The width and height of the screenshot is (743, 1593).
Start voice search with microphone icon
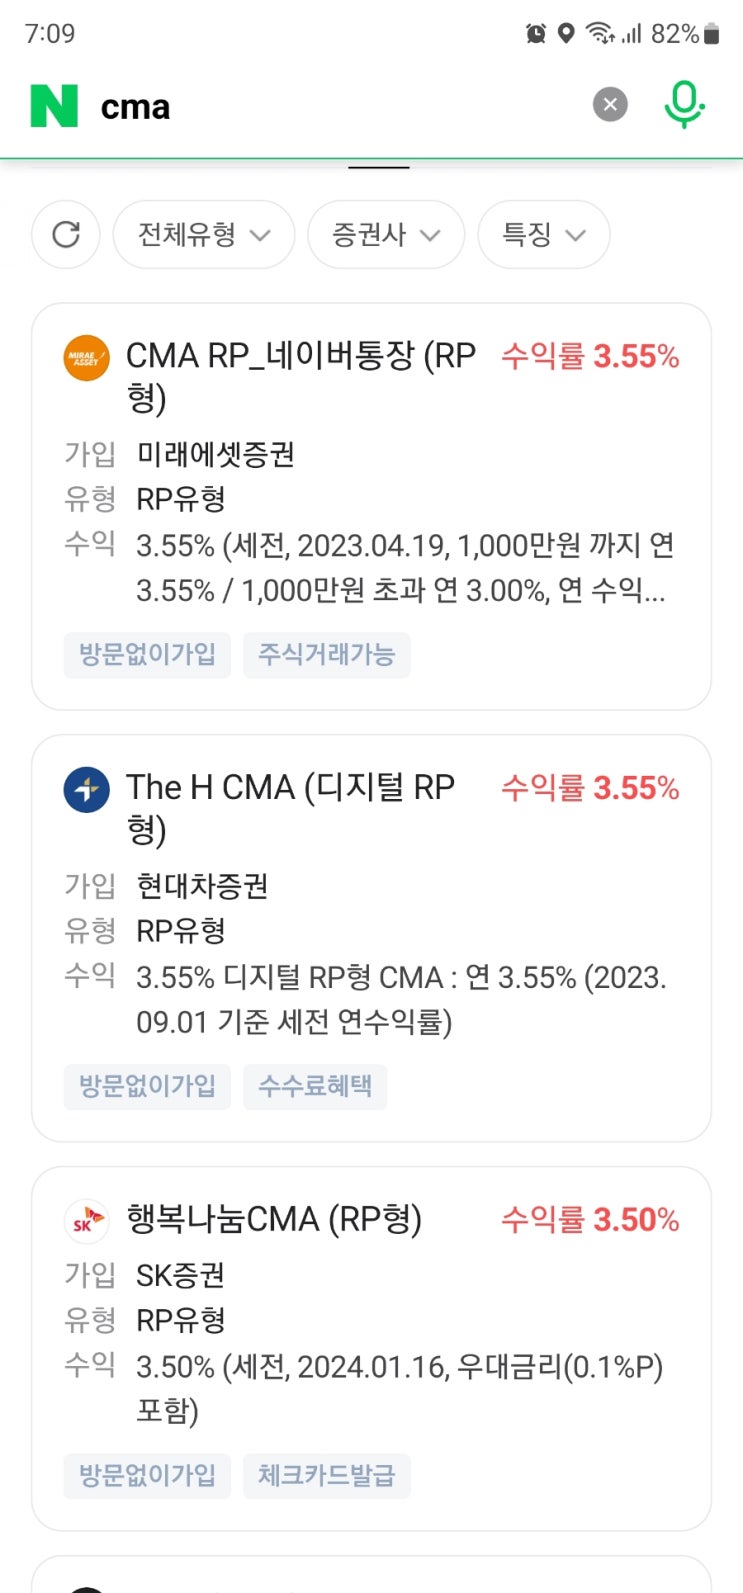(x=684, y=104)
